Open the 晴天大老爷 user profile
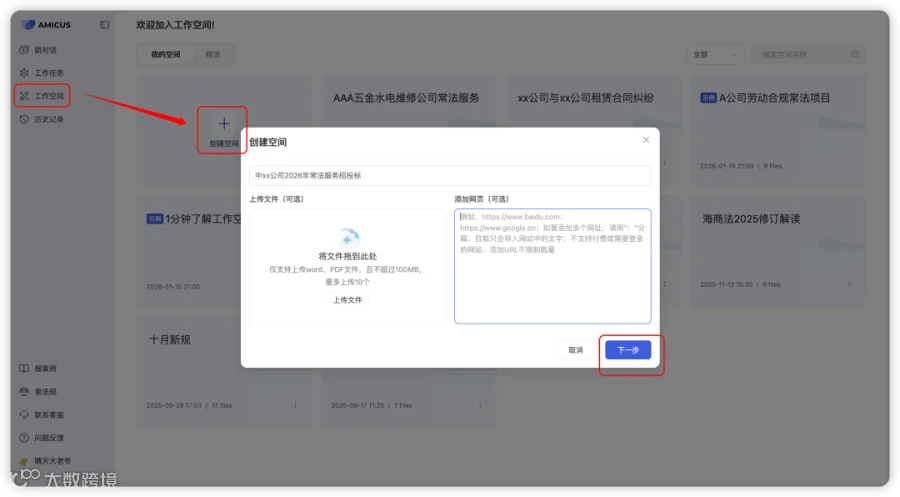Screen dimensions: 900x497 click(x=45, y=460)
